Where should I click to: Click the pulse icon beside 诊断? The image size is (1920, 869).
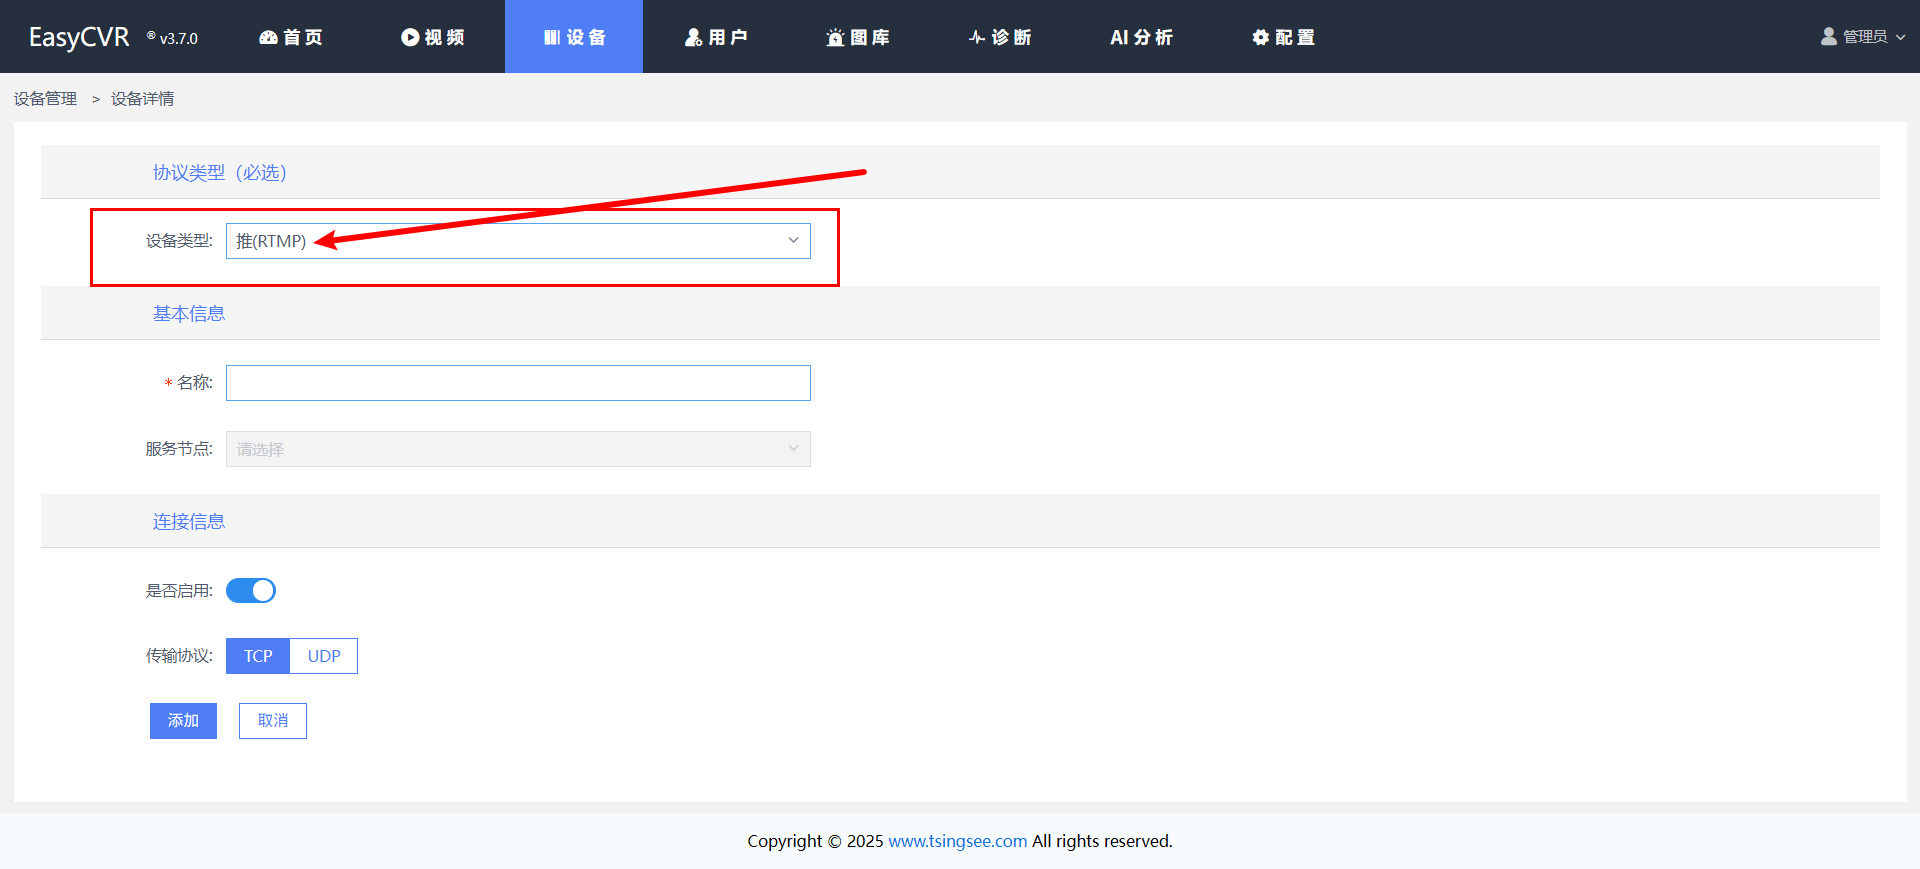click(977, 37)
